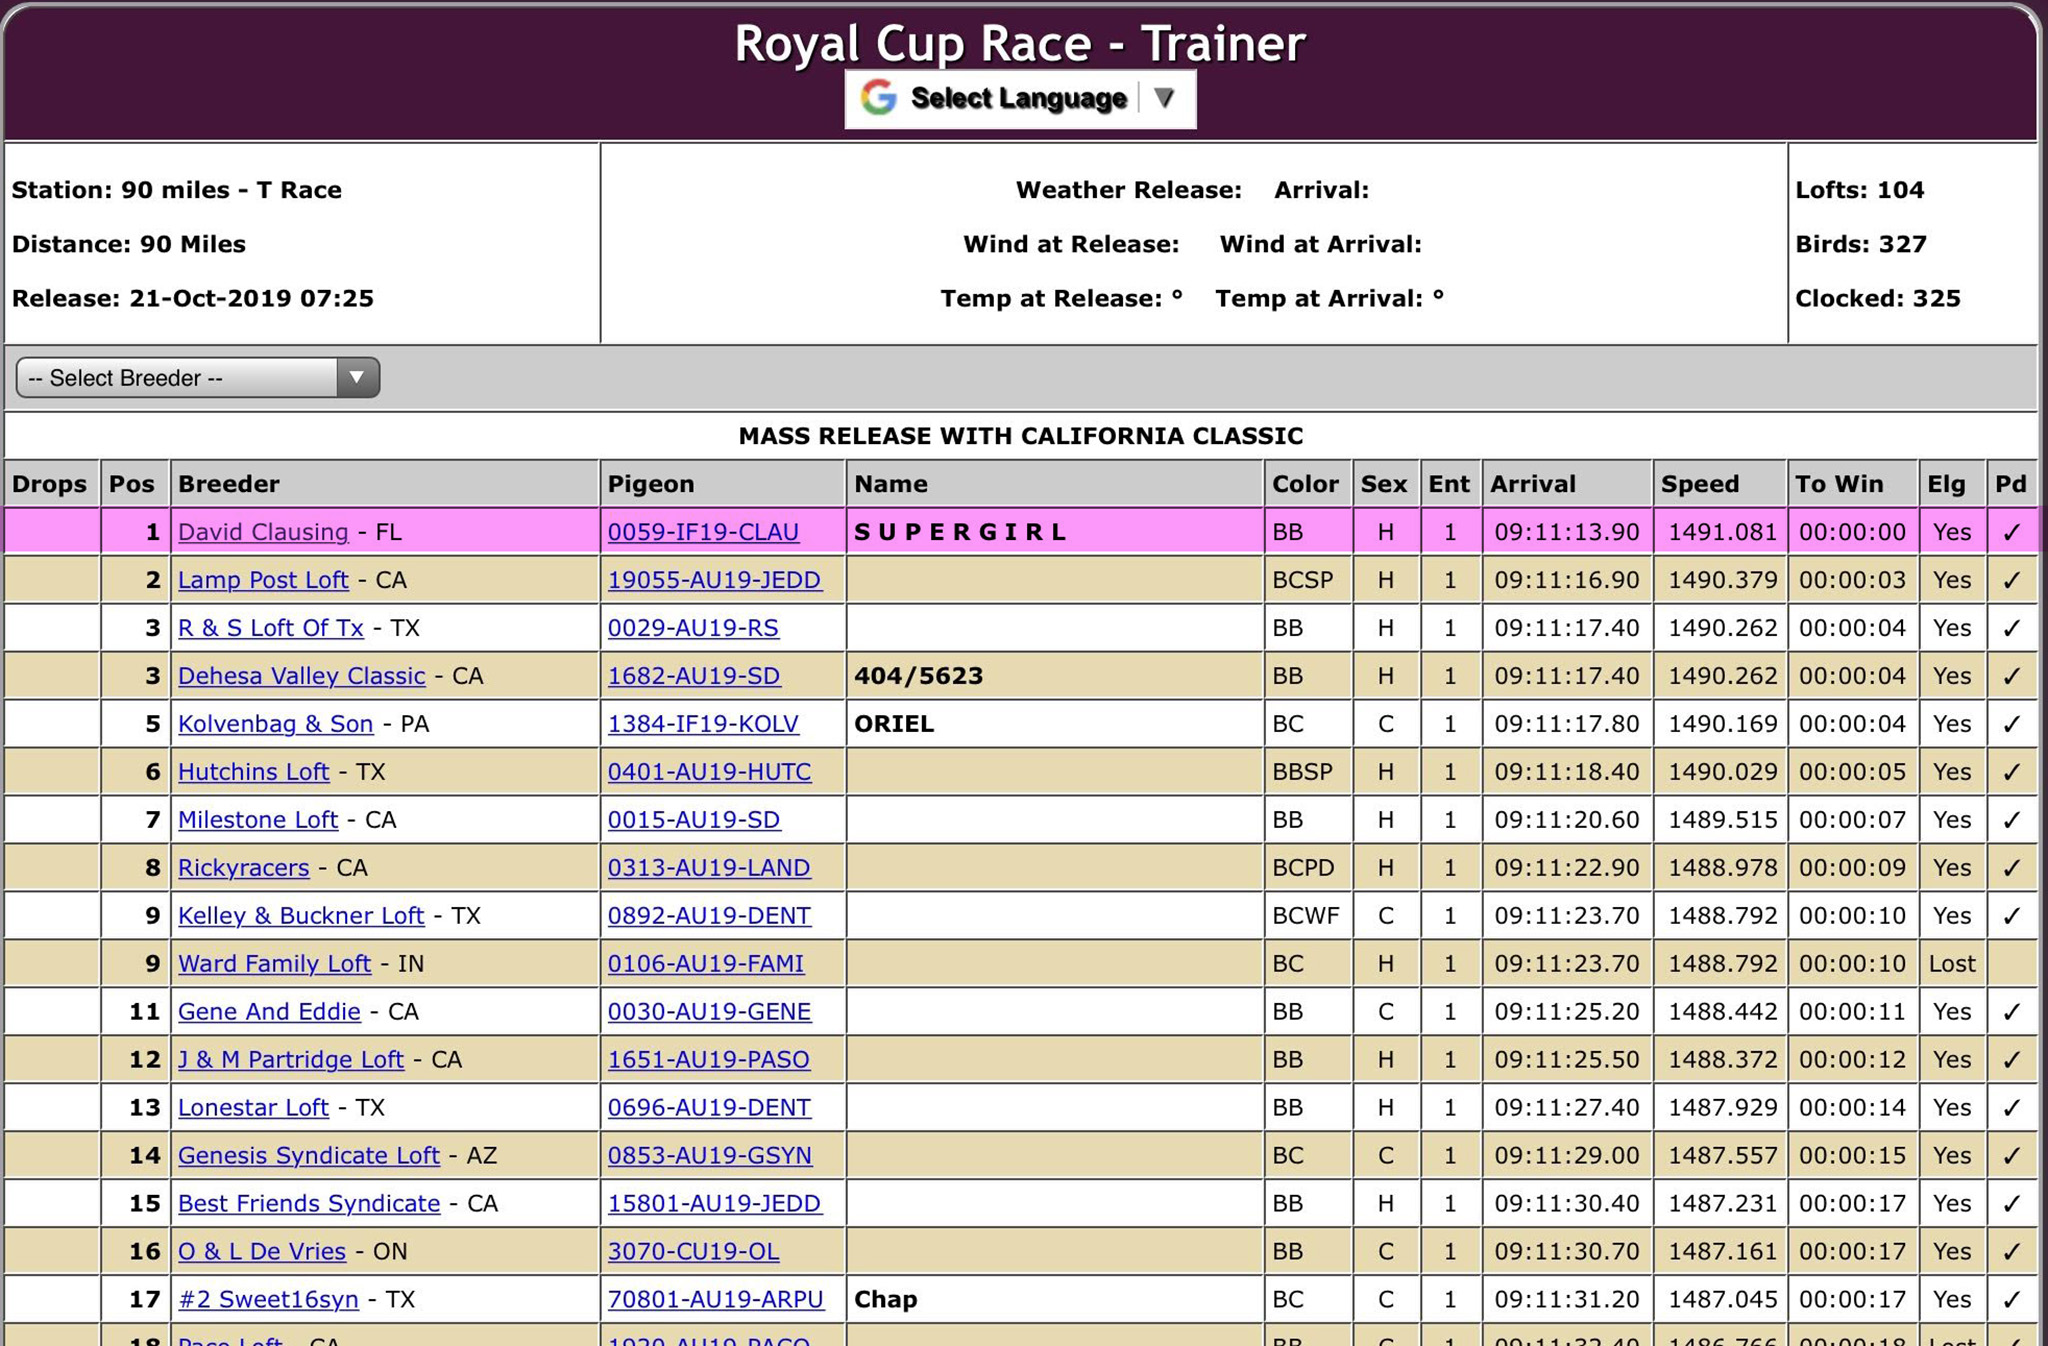Click the Arrival column header

coord(1532,484)
